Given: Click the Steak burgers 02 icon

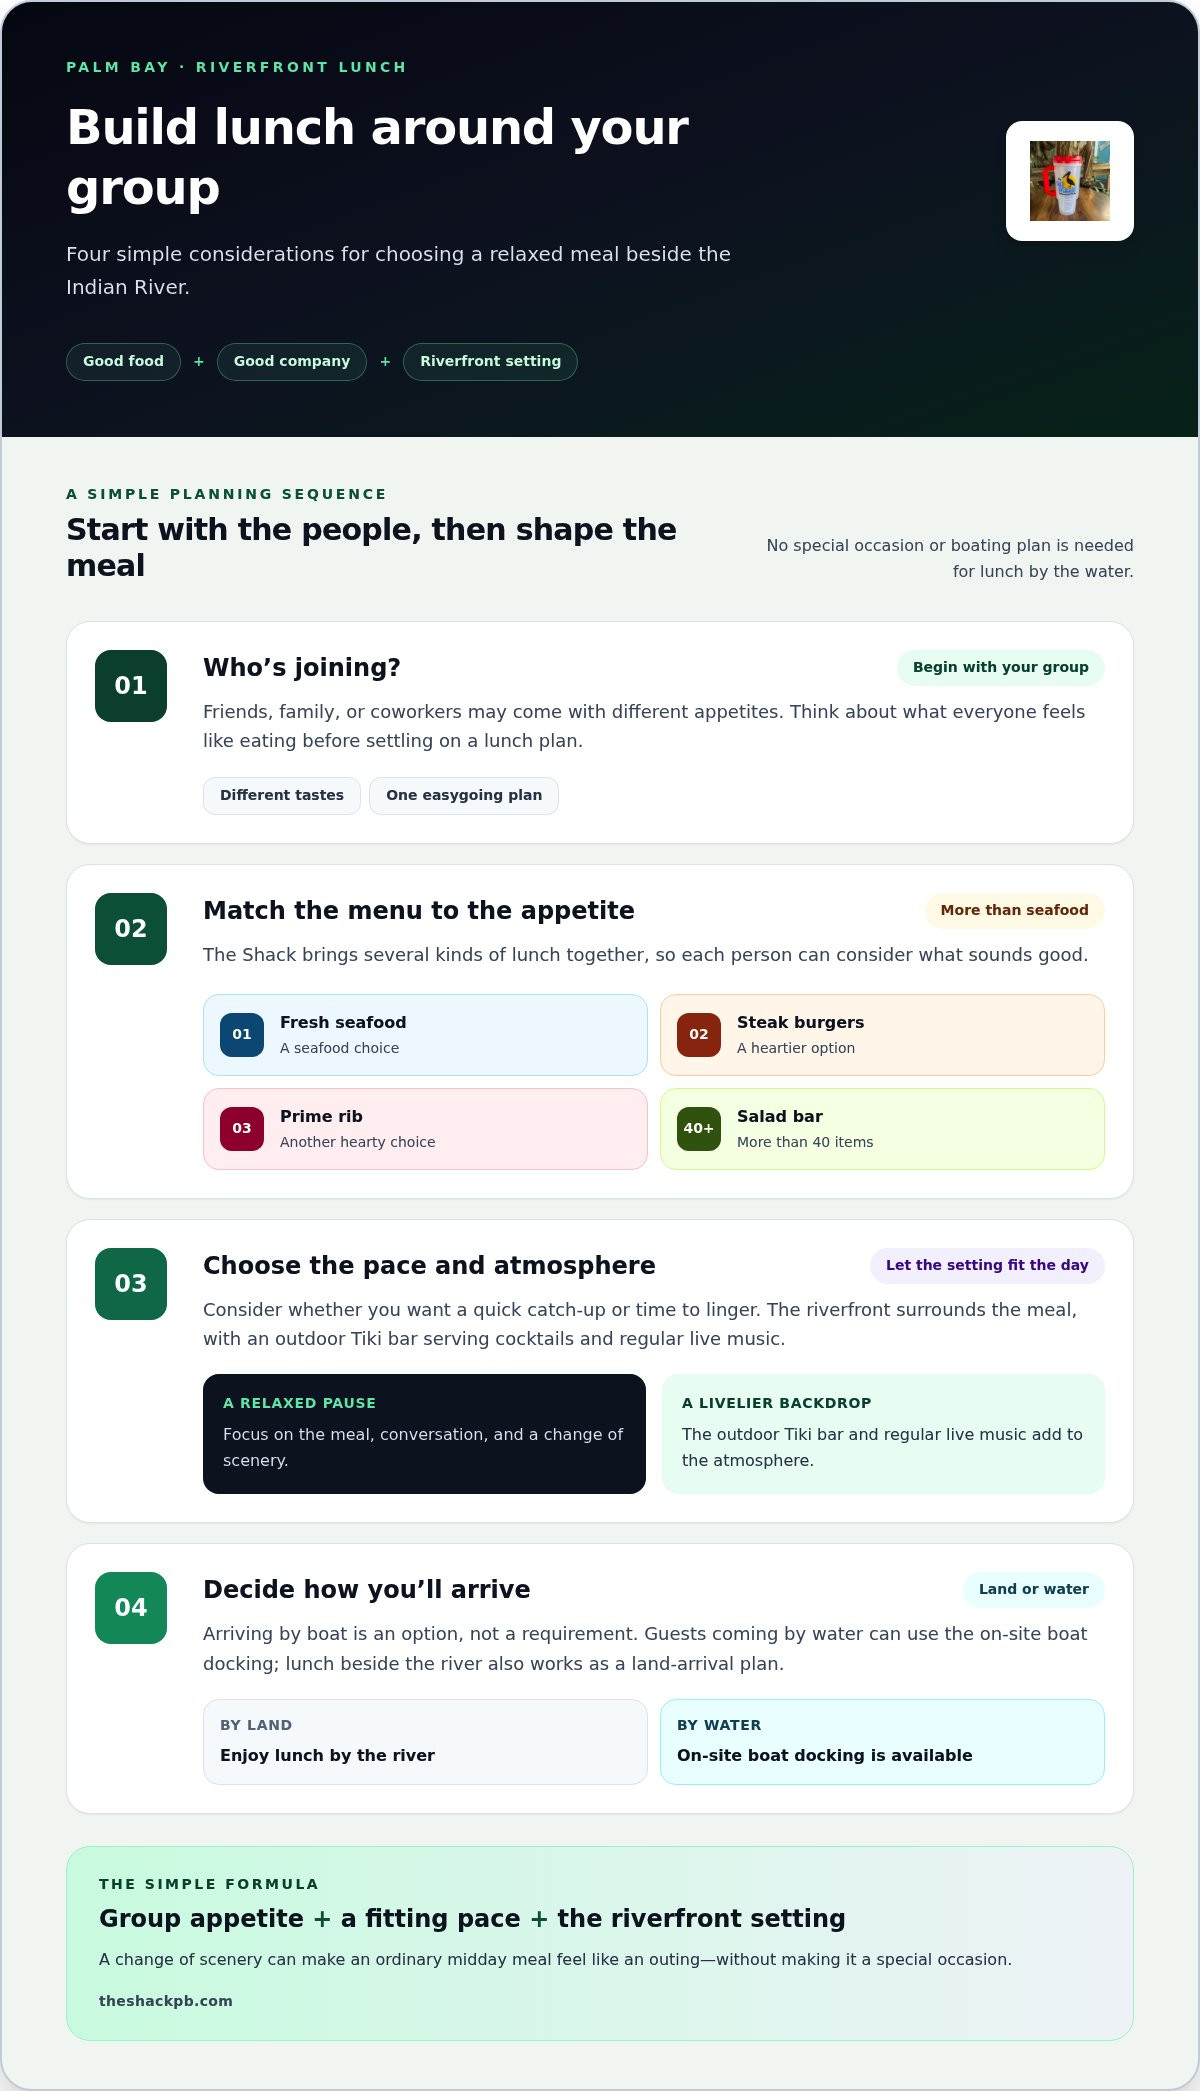Looking at the screenshot, I should coord(699,1035).
